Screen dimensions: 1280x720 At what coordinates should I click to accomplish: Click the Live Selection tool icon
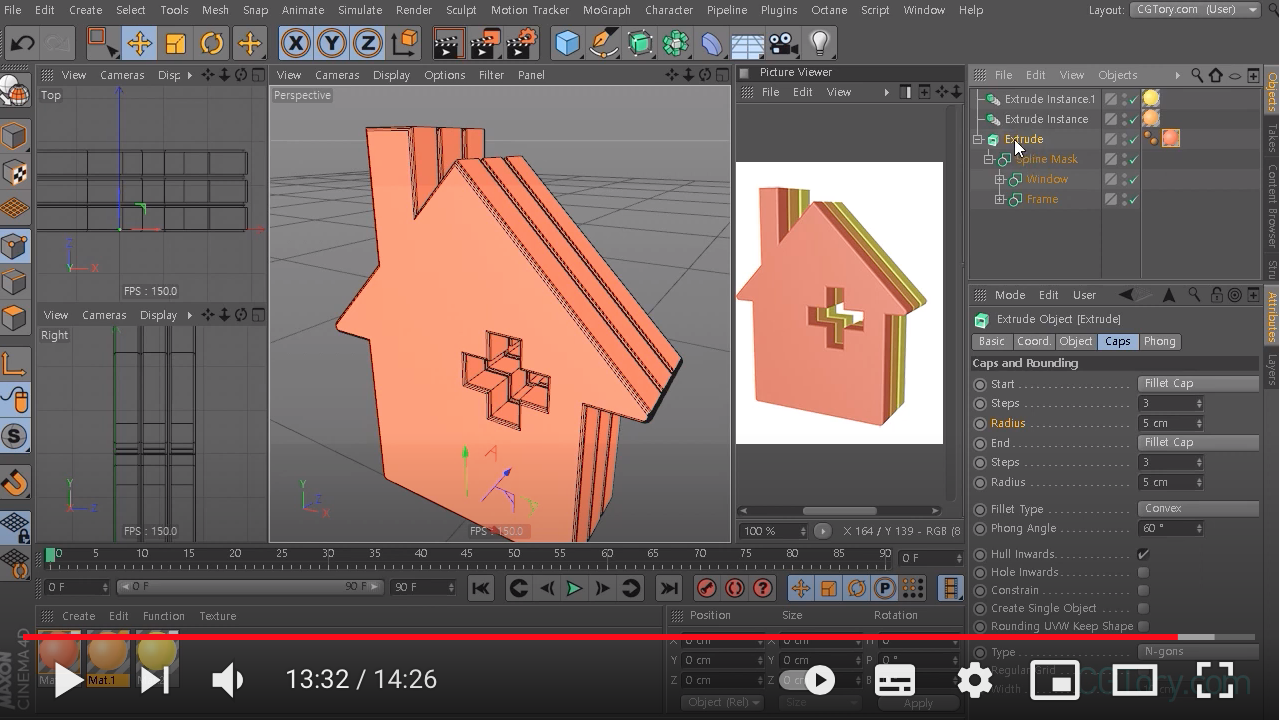[x=102, y=43]
